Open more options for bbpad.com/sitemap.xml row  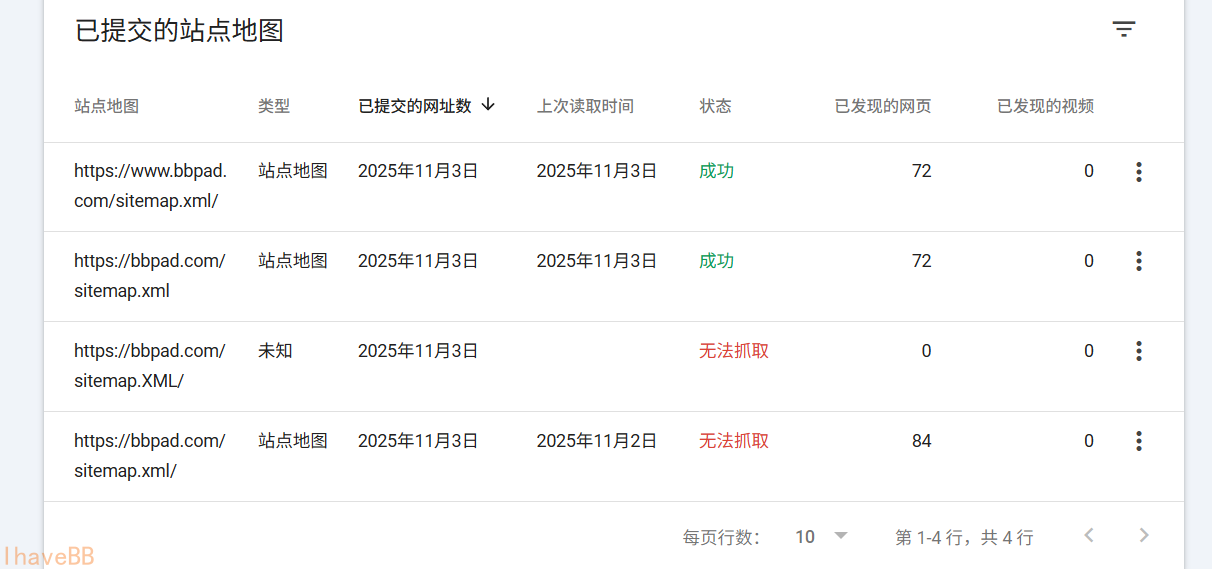[1138, 261]
